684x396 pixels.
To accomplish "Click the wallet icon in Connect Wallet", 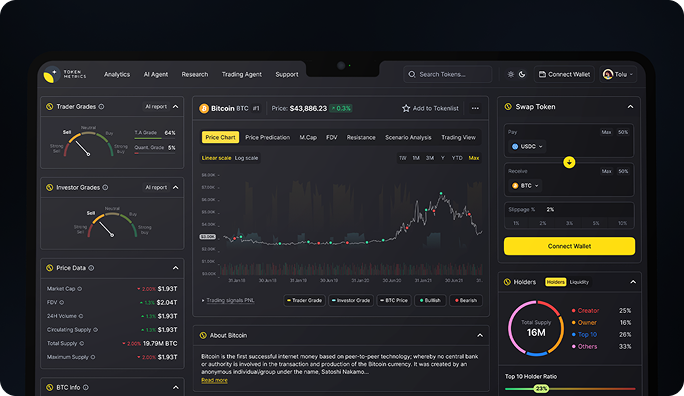I will [x=542, y=75].
